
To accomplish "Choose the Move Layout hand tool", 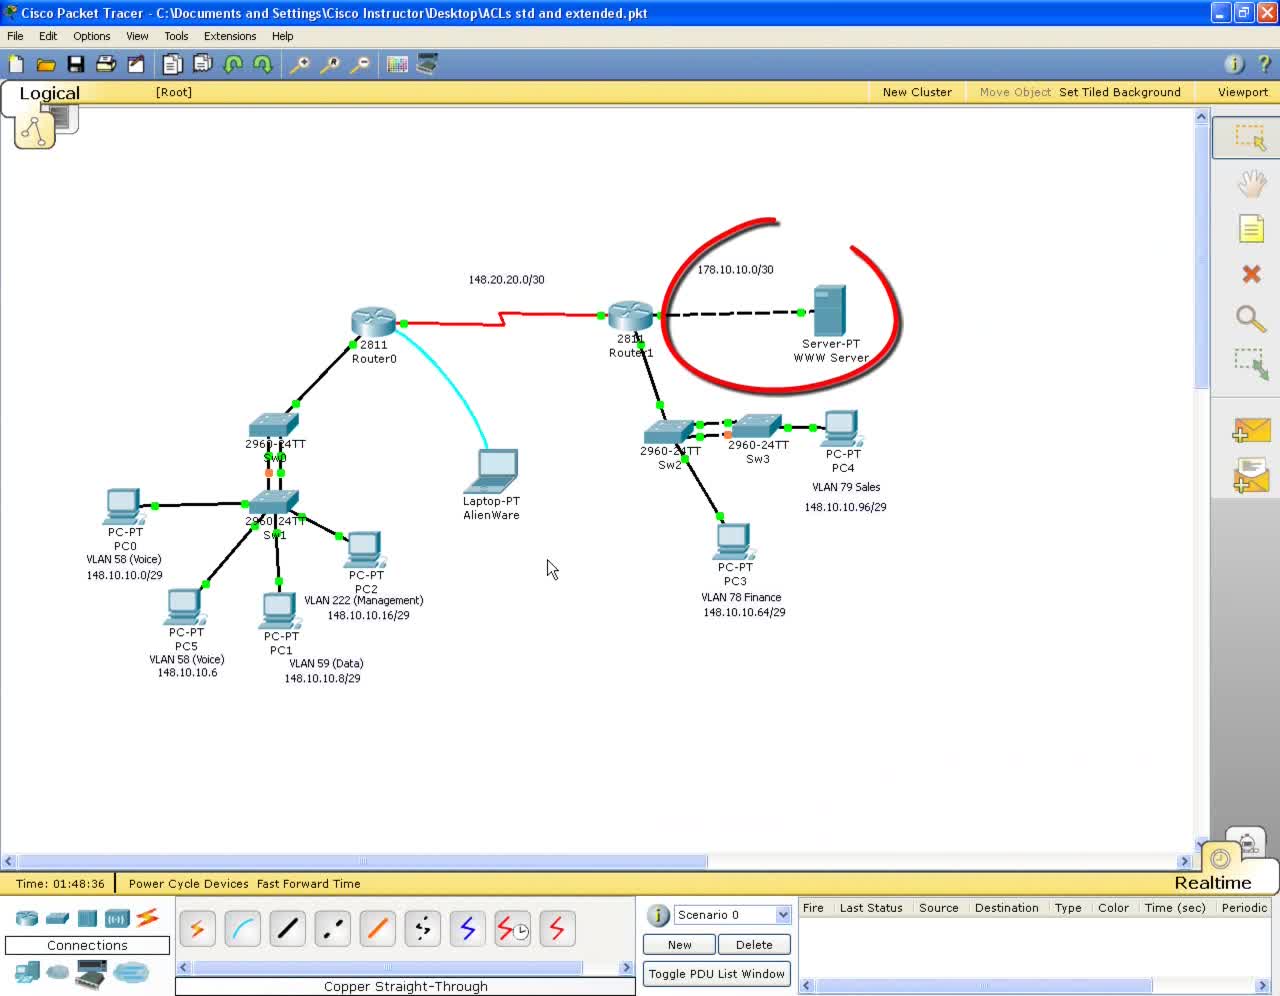I will (x=1251, y=183).
